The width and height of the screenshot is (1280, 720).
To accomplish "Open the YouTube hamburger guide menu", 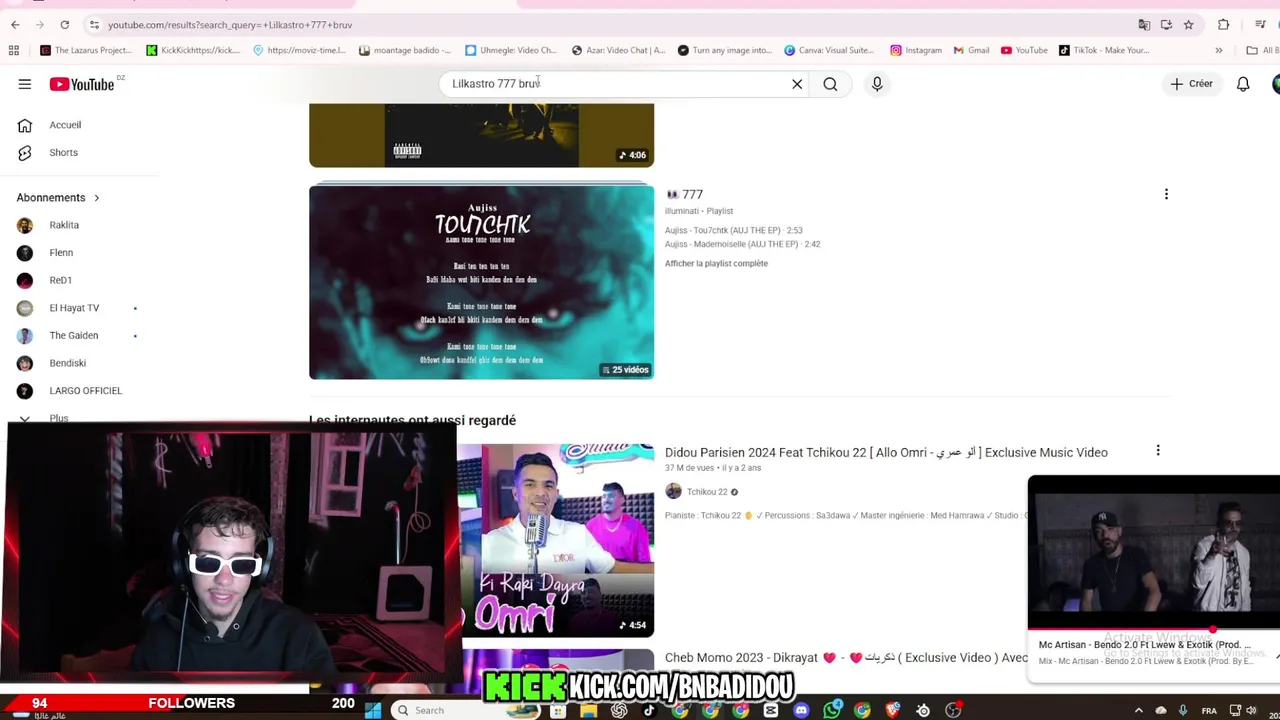I will click(24, 84).
